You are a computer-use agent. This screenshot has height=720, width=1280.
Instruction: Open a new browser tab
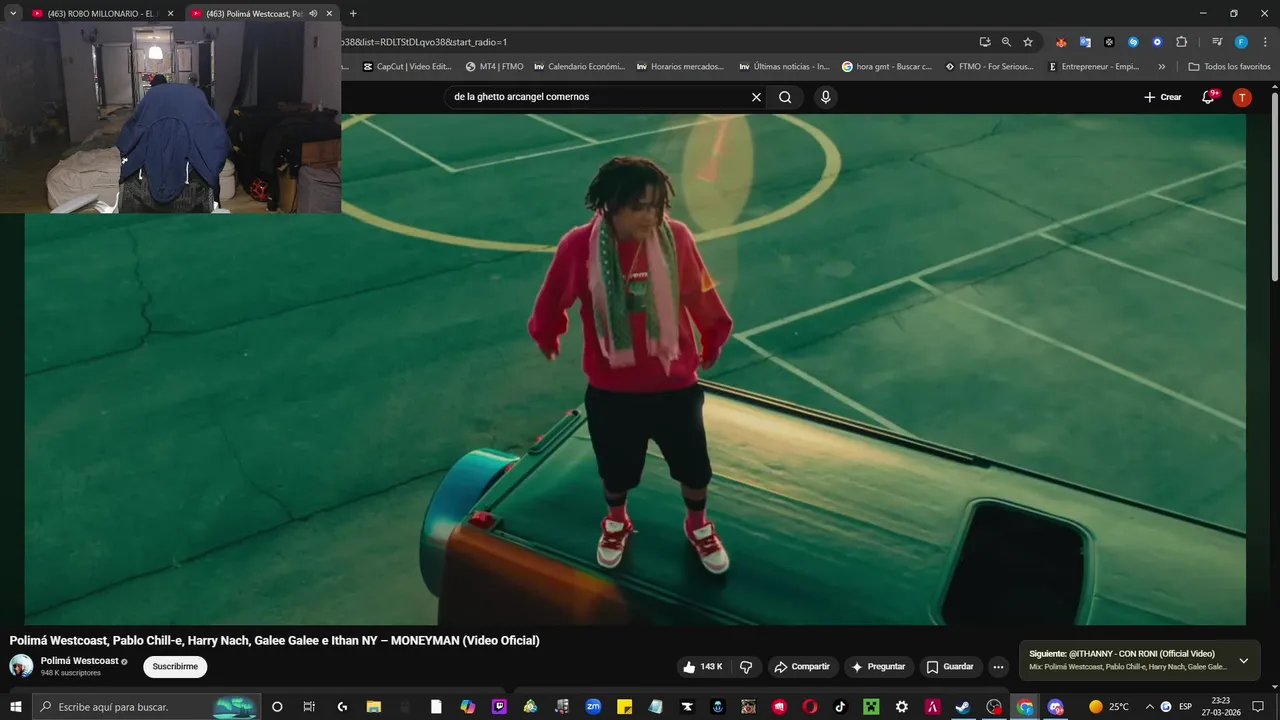pos(353,14)
